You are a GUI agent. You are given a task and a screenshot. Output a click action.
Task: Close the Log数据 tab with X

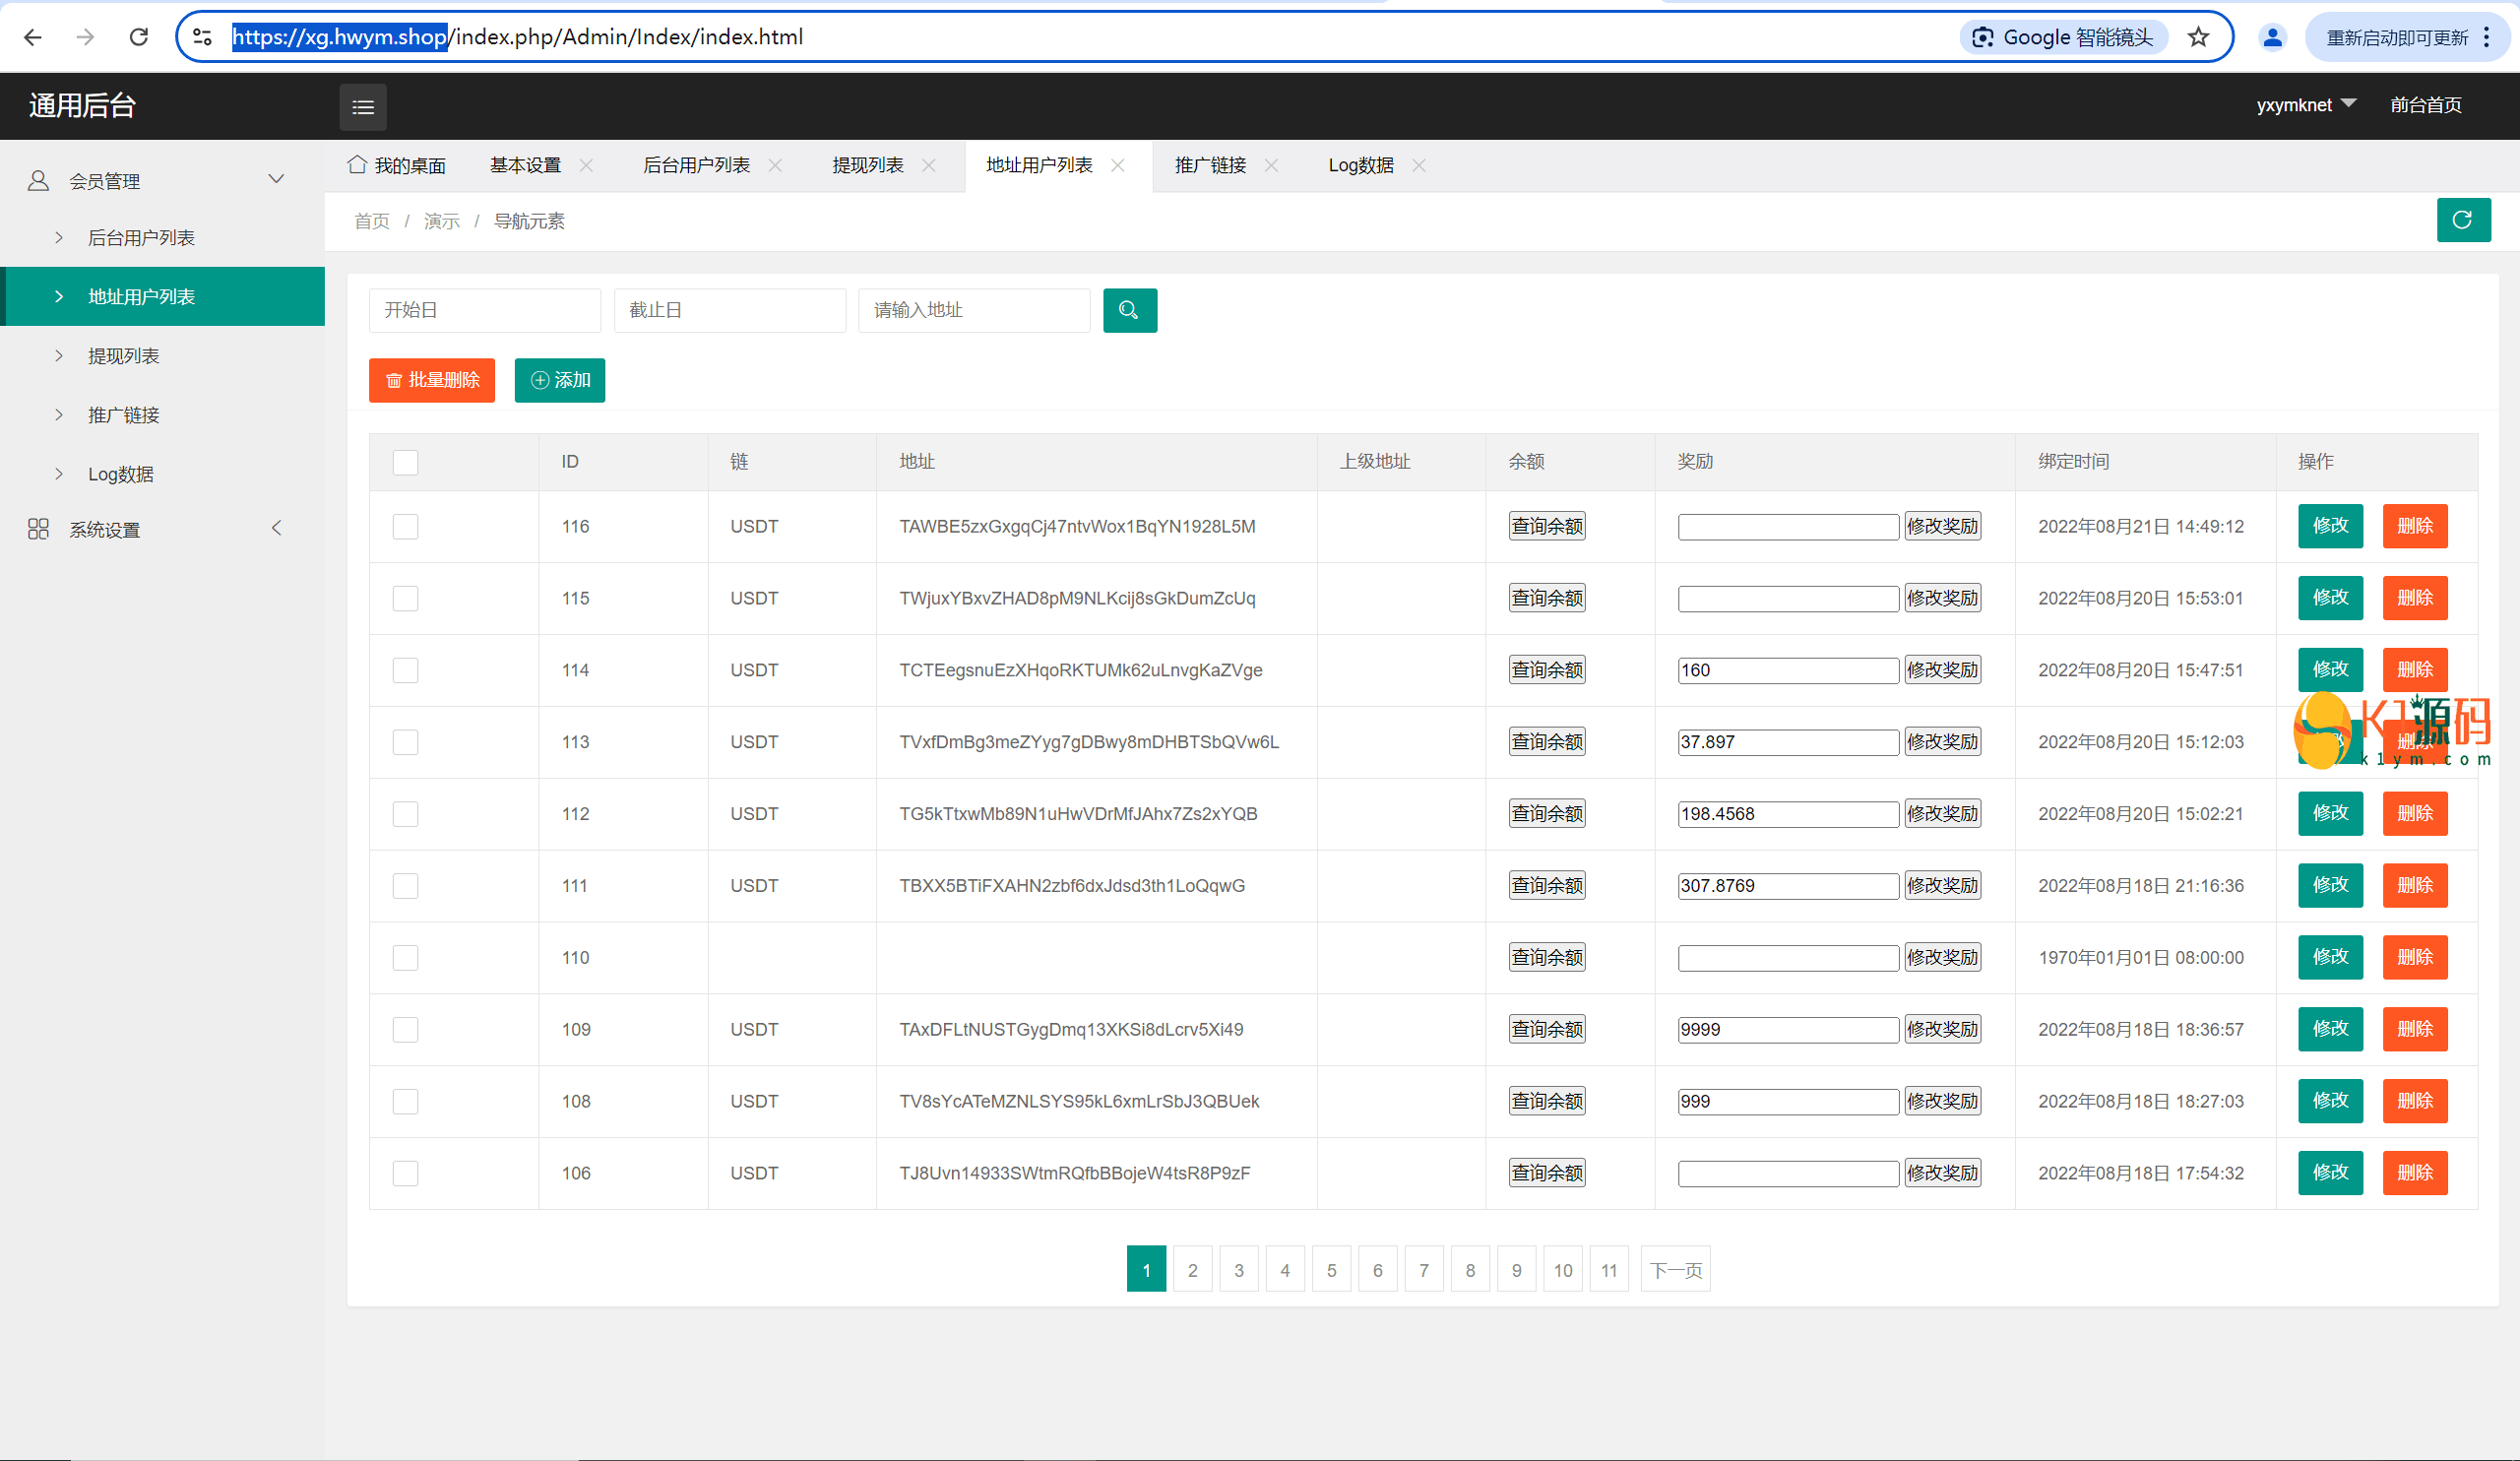click(1418, 166)
